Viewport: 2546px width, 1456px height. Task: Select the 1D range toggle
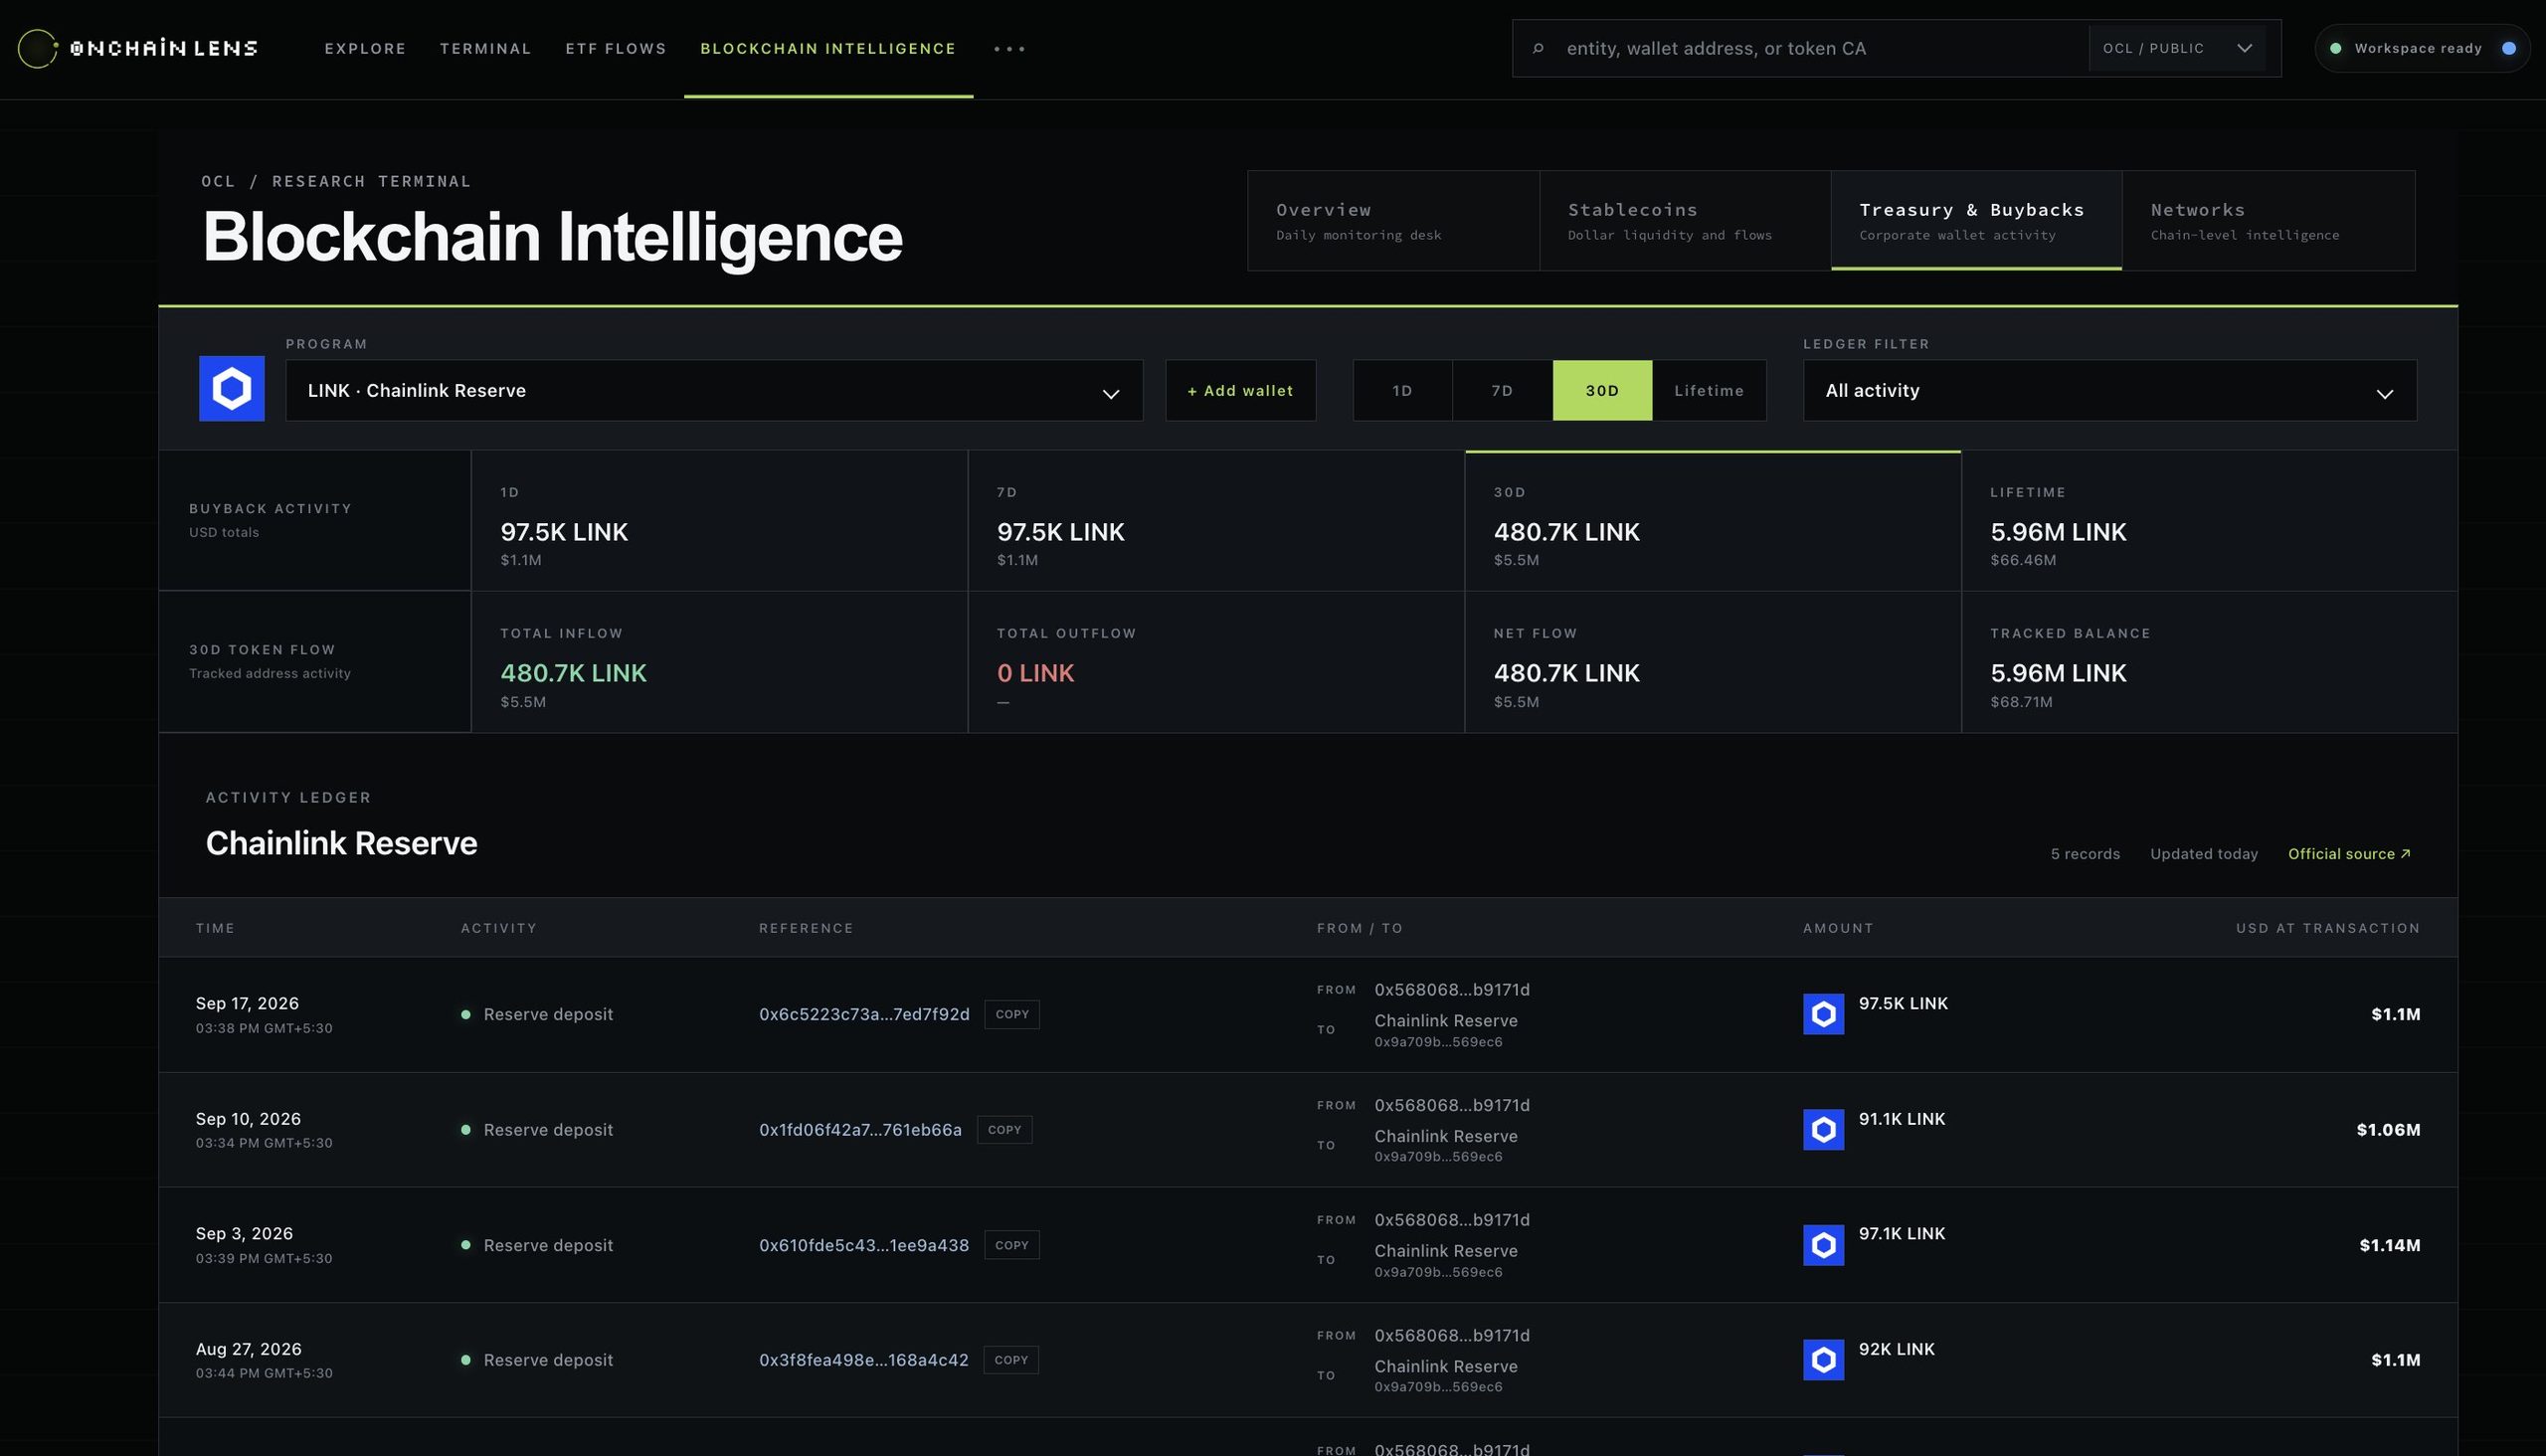click(1402, 390)
